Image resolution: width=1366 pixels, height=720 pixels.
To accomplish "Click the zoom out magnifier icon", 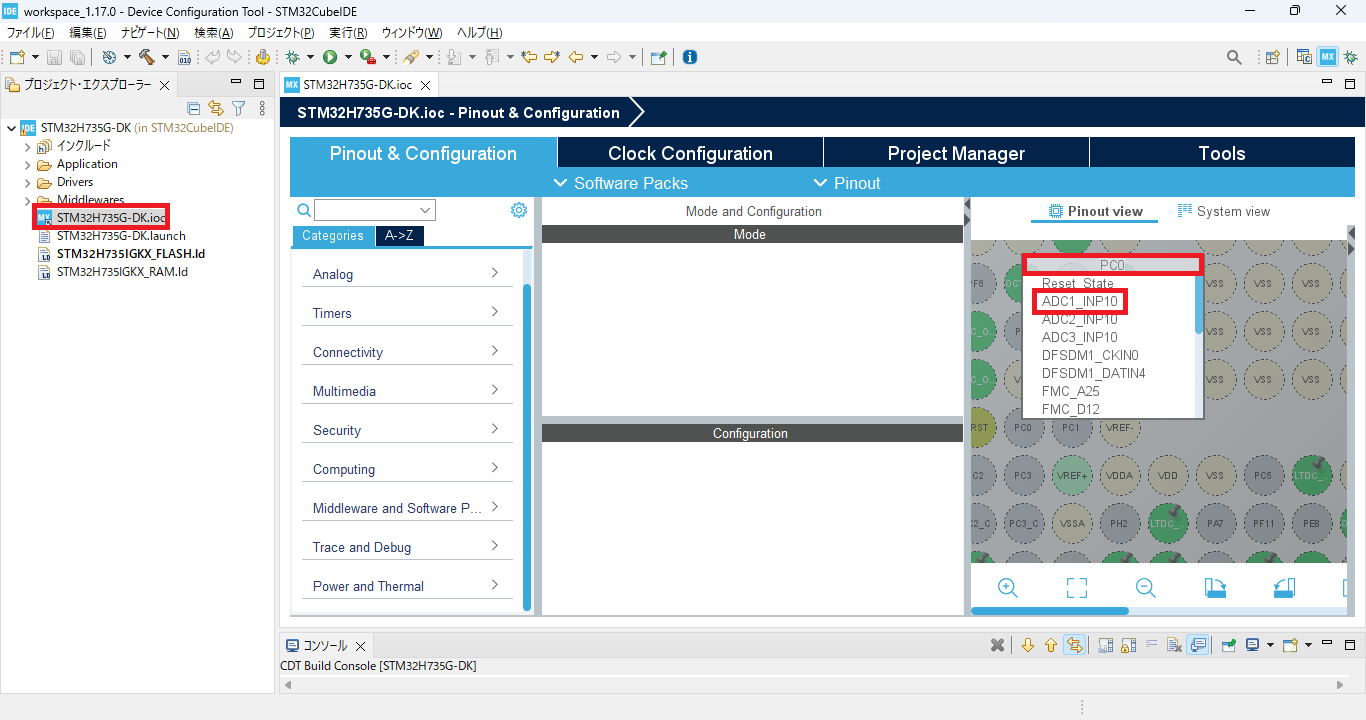I will [x=1145, y=588].
